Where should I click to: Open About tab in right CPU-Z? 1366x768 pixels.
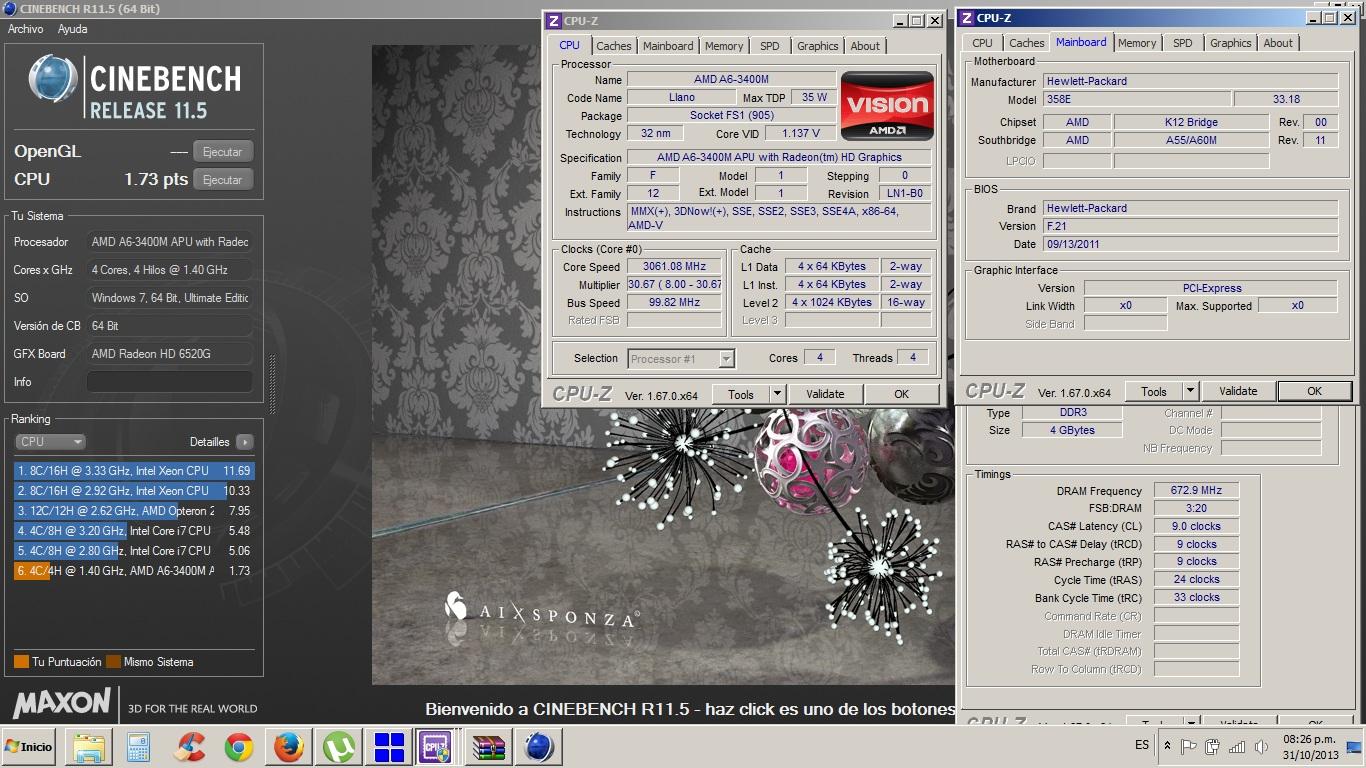pos(1278,43)
